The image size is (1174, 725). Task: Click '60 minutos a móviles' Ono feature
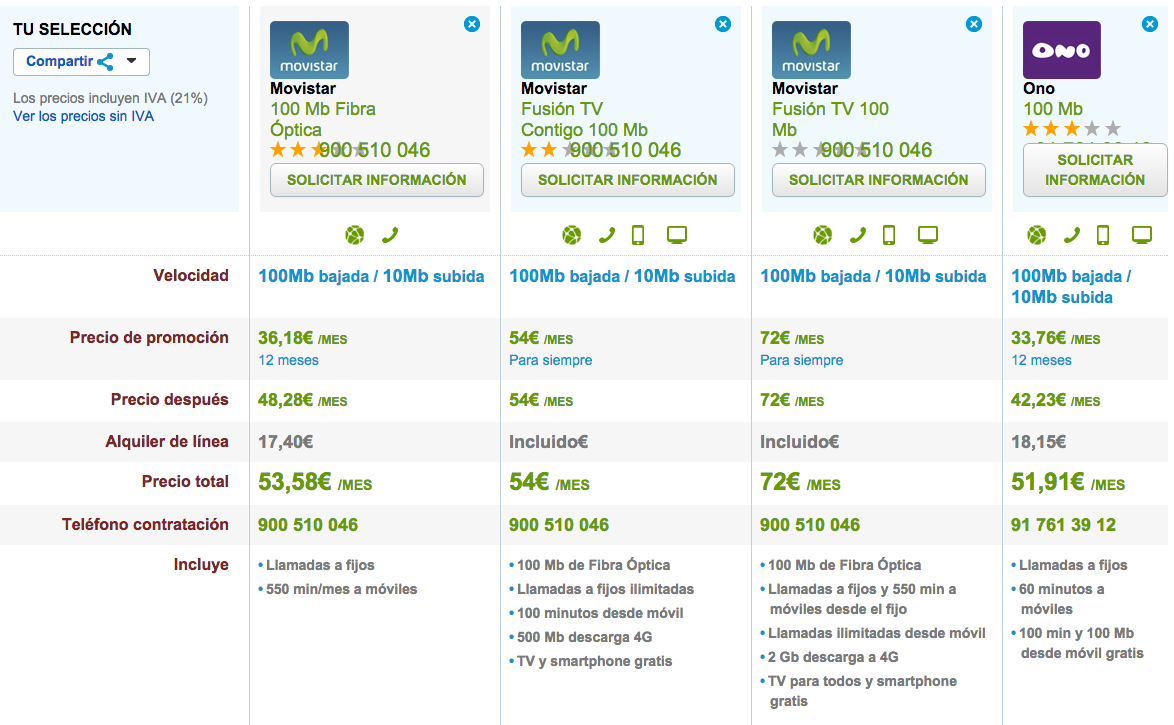(1061, 599)
